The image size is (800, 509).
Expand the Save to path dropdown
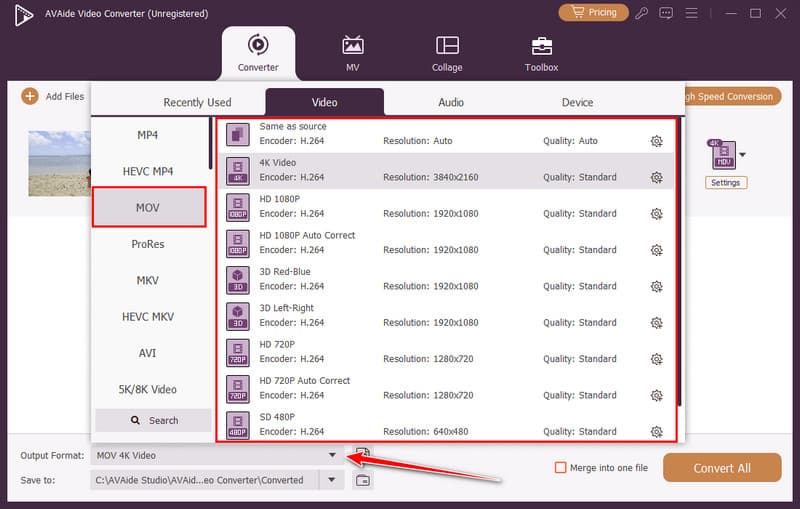(332, 480)
